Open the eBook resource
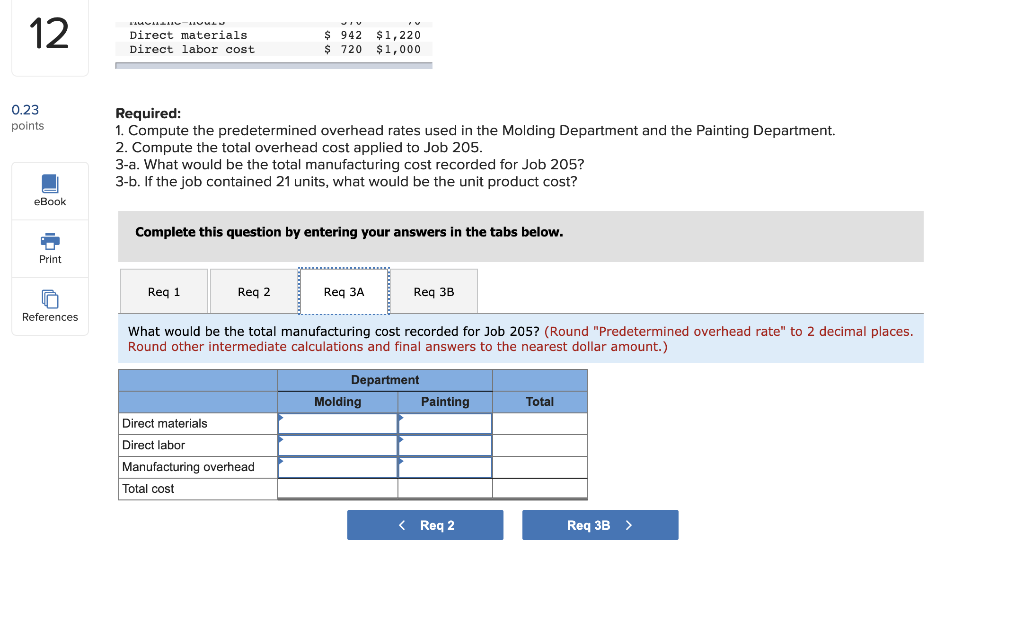Screen dimensions: 1024x630 click(49, 190)
